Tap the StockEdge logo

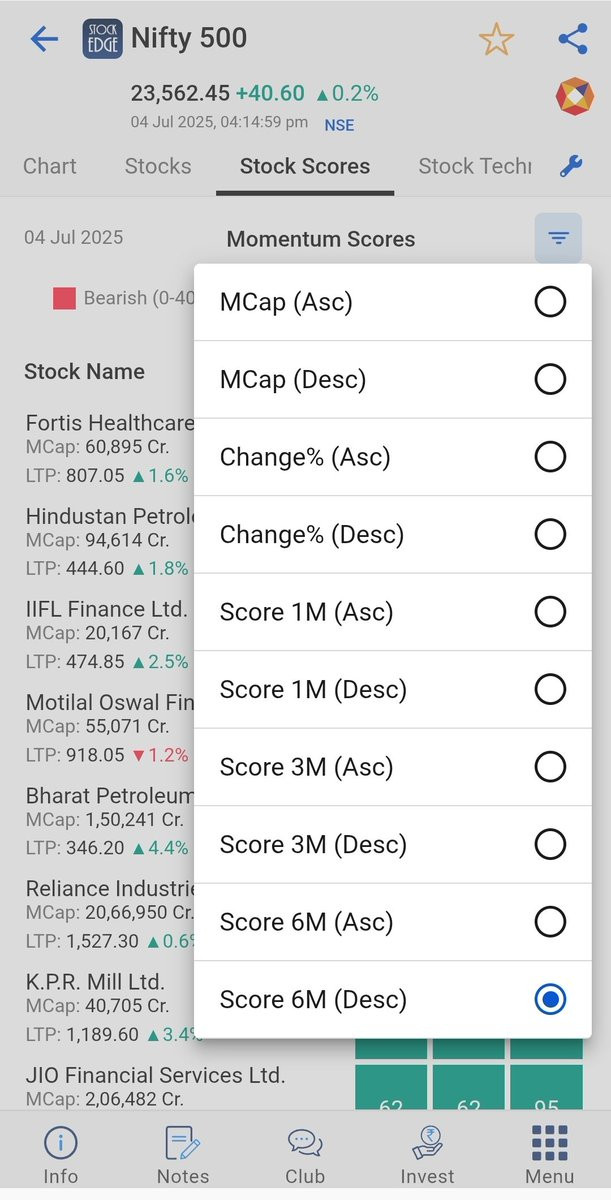coord(102,40)
